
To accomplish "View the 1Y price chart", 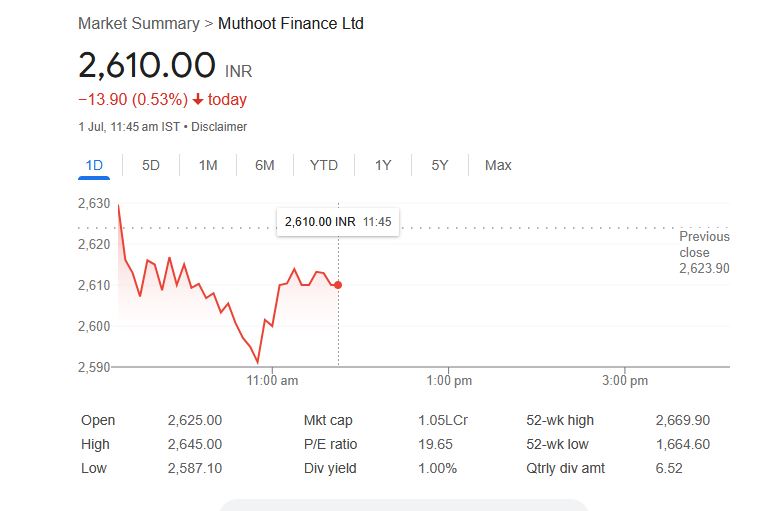I will [383, 165].
